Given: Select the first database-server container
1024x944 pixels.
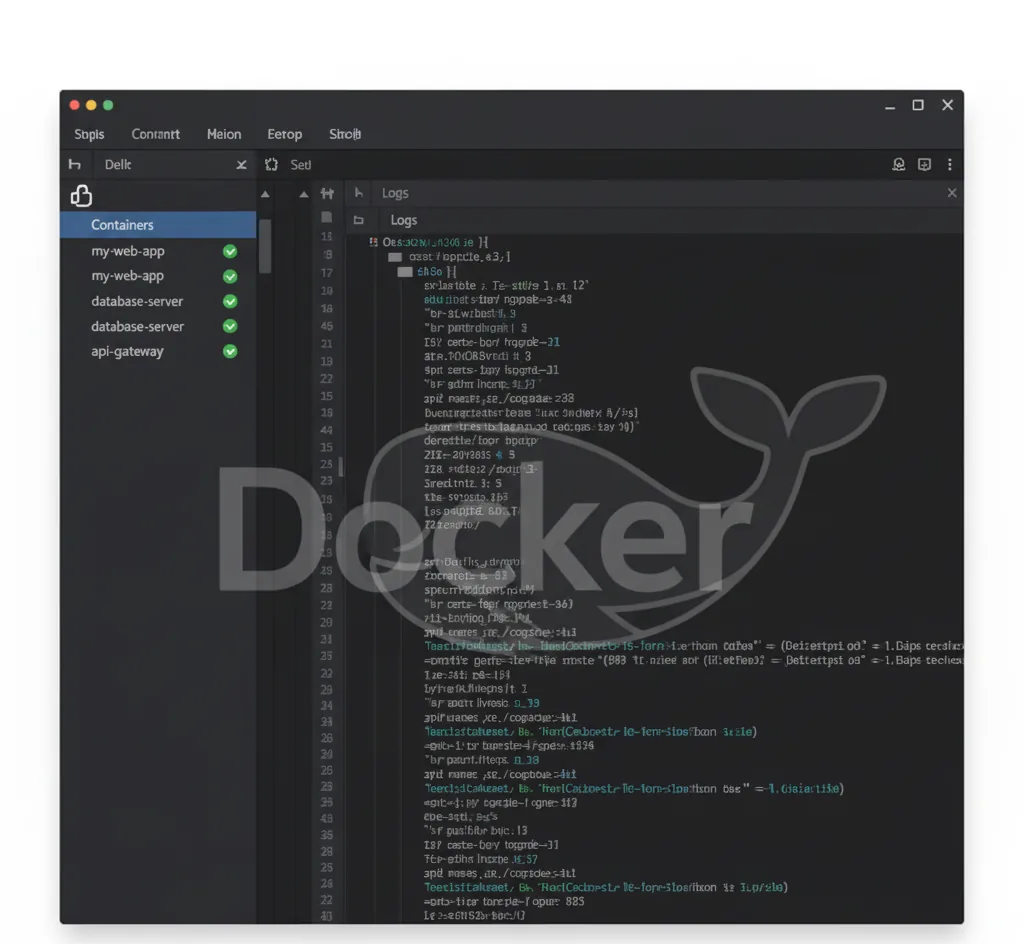Looking at the screenshot, I should pyautogui.click(x=137, y=302).
